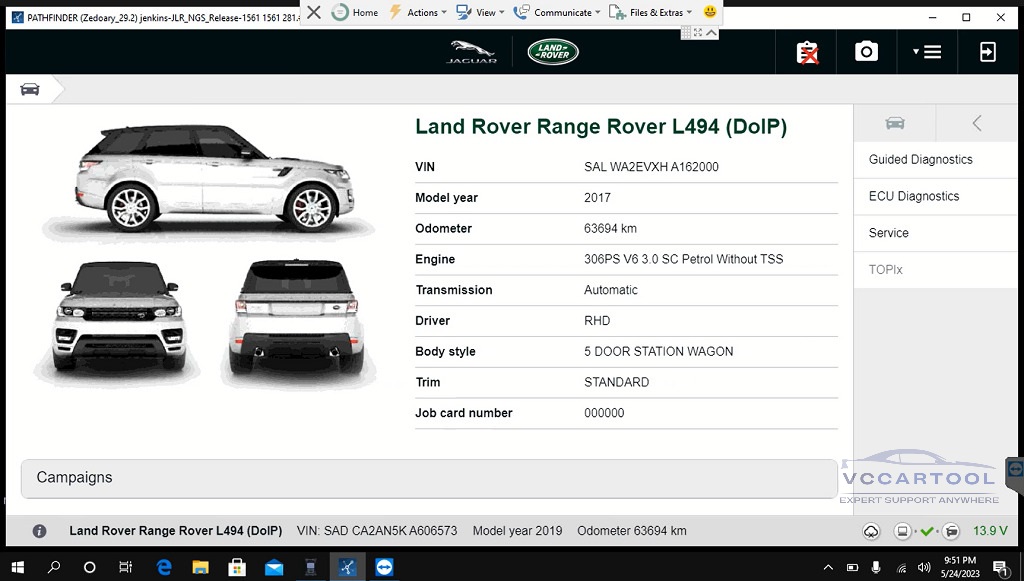The image size is (1024, 581).
Task: Open the crossed-out clipboard job card icon
Action: (x=807, y=52)
